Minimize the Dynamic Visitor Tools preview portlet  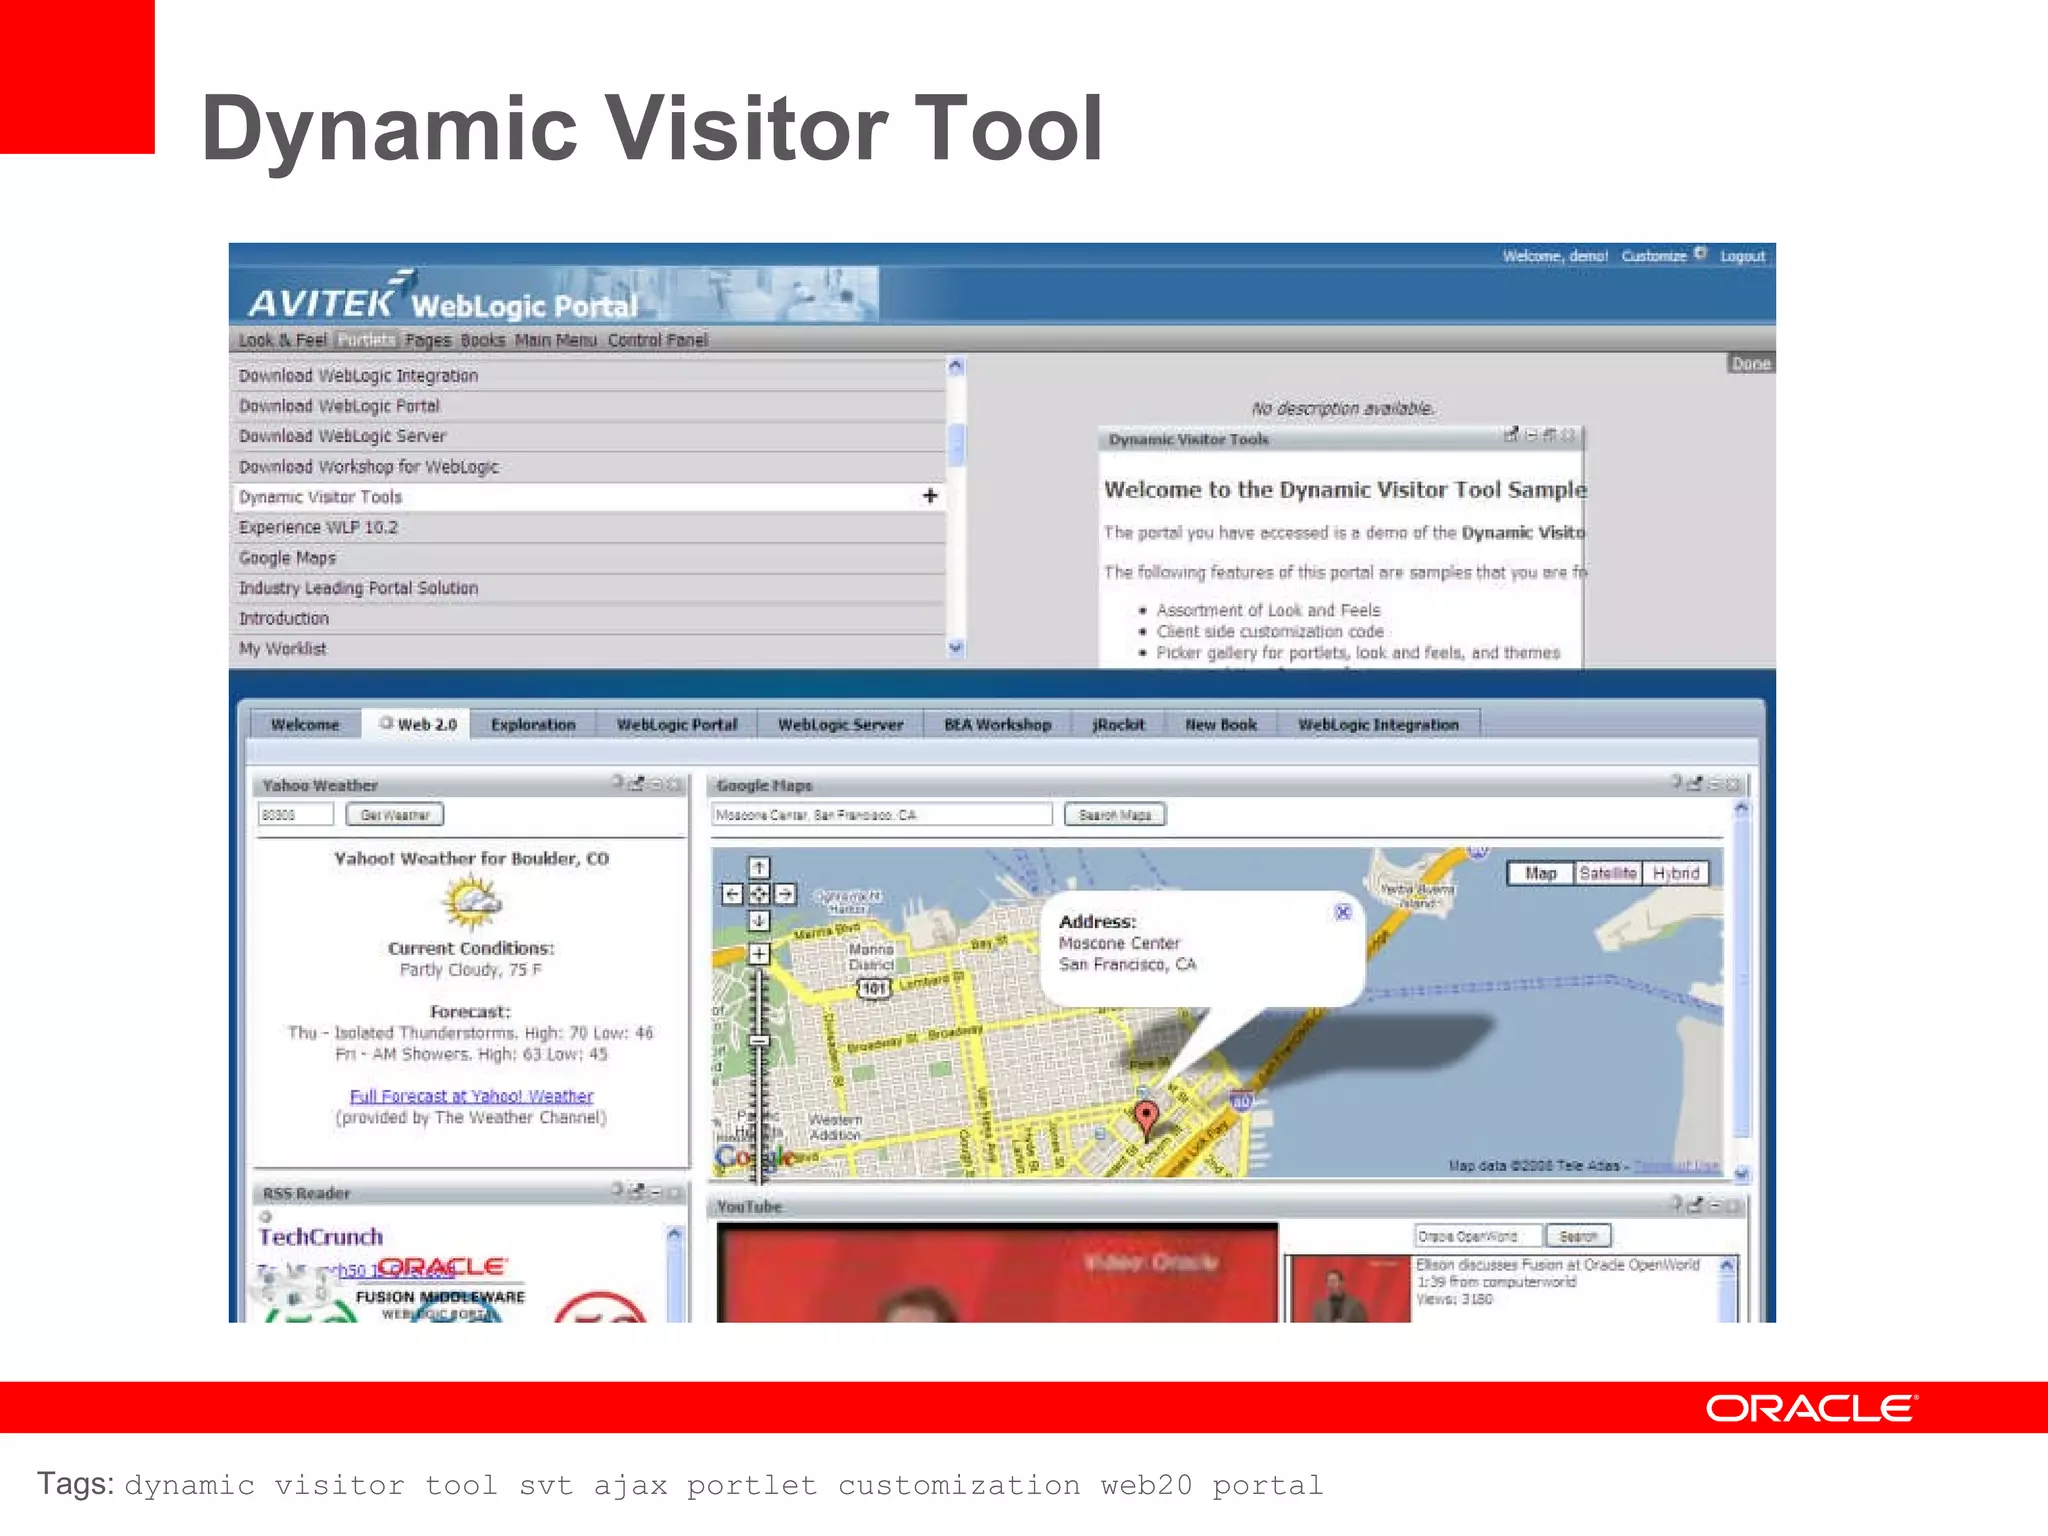pos(1531,435)
